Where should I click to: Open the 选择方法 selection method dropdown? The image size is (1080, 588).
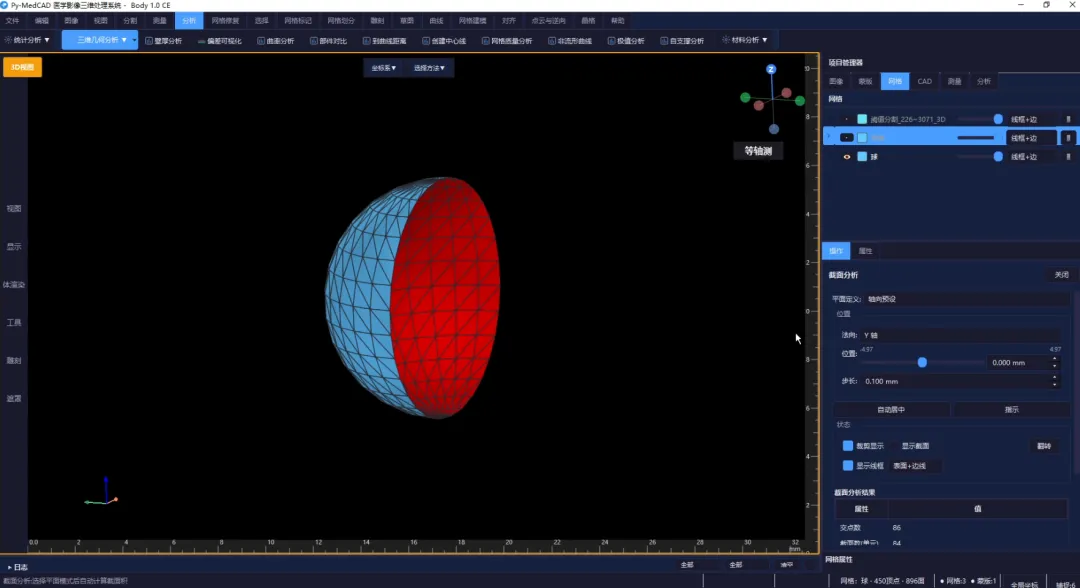429,68
